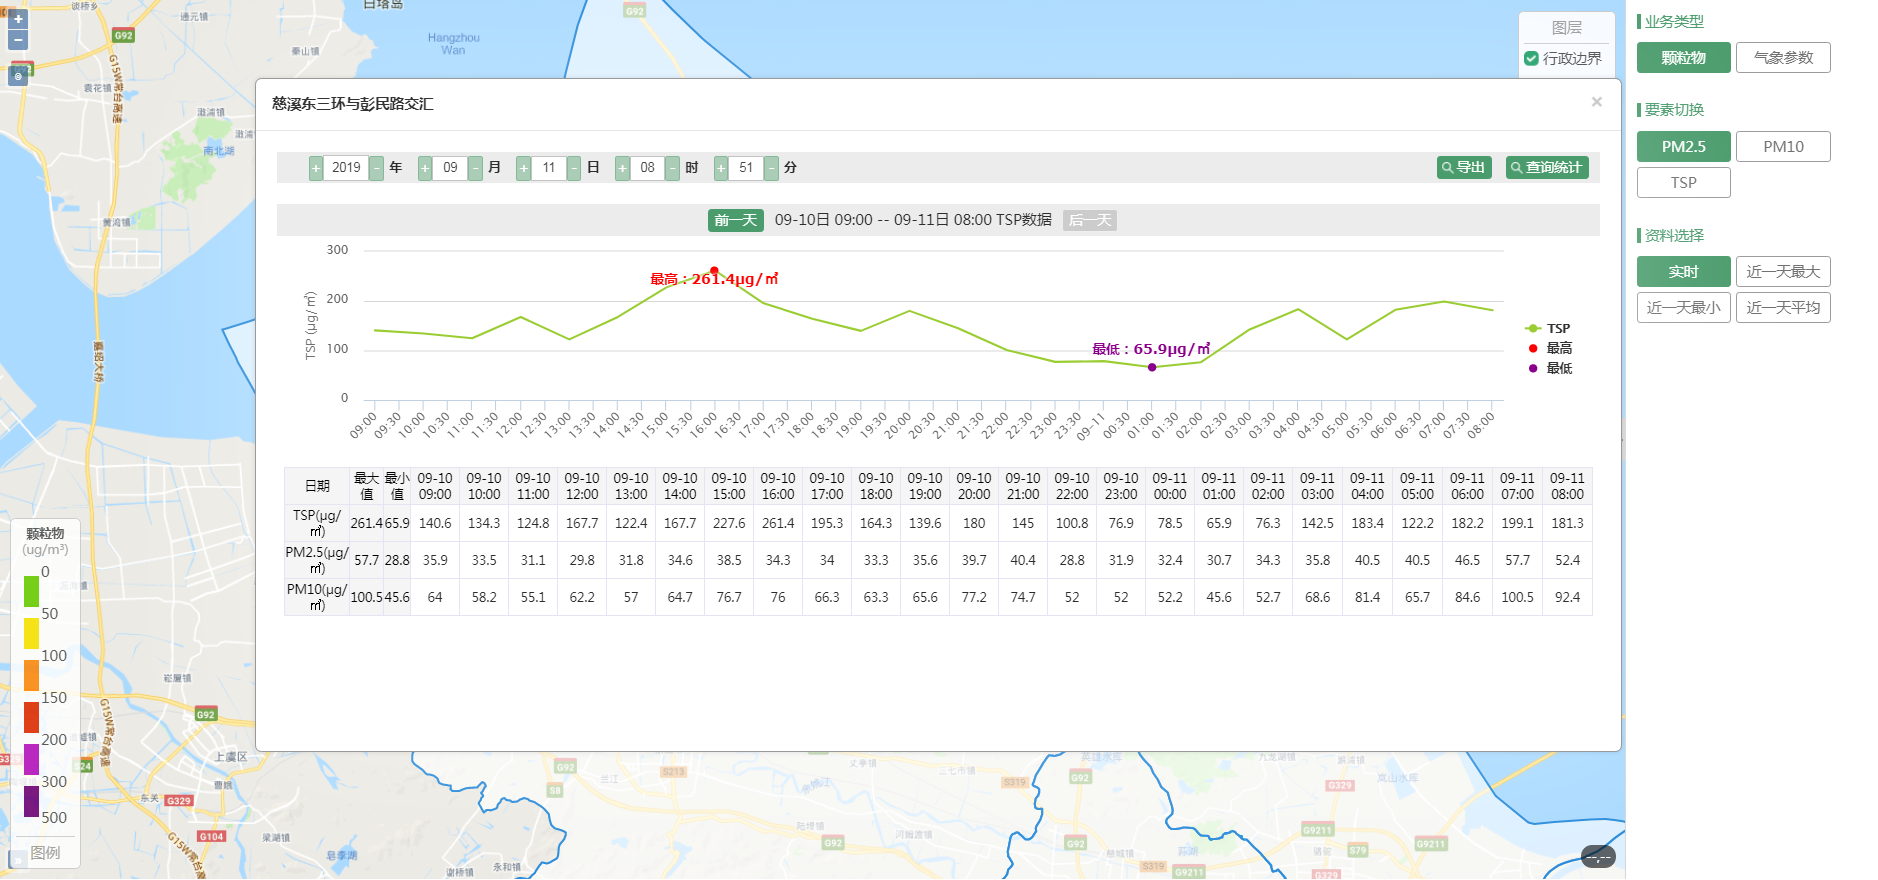The image size is (1878, 880).
Task: Click the 日期 table header cell
Action: click(317, 486)
